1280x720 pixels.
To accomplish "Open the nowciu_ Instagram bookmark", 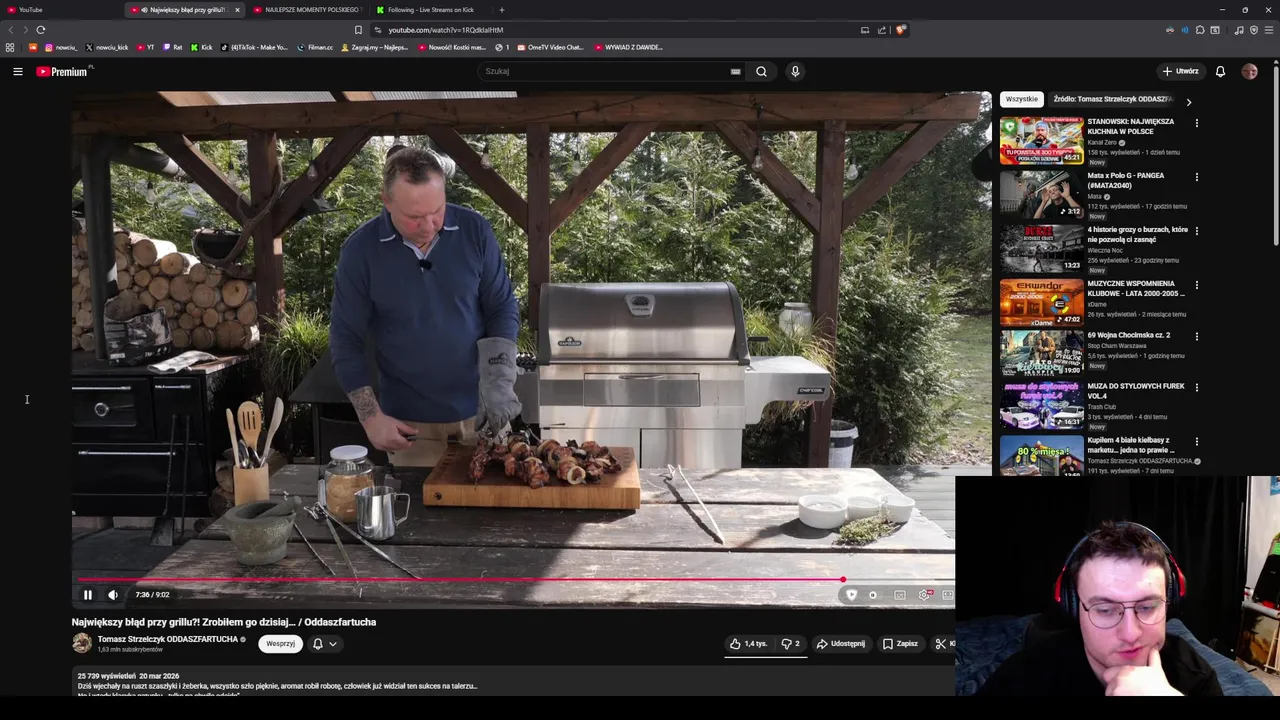I will click(61, 47).
